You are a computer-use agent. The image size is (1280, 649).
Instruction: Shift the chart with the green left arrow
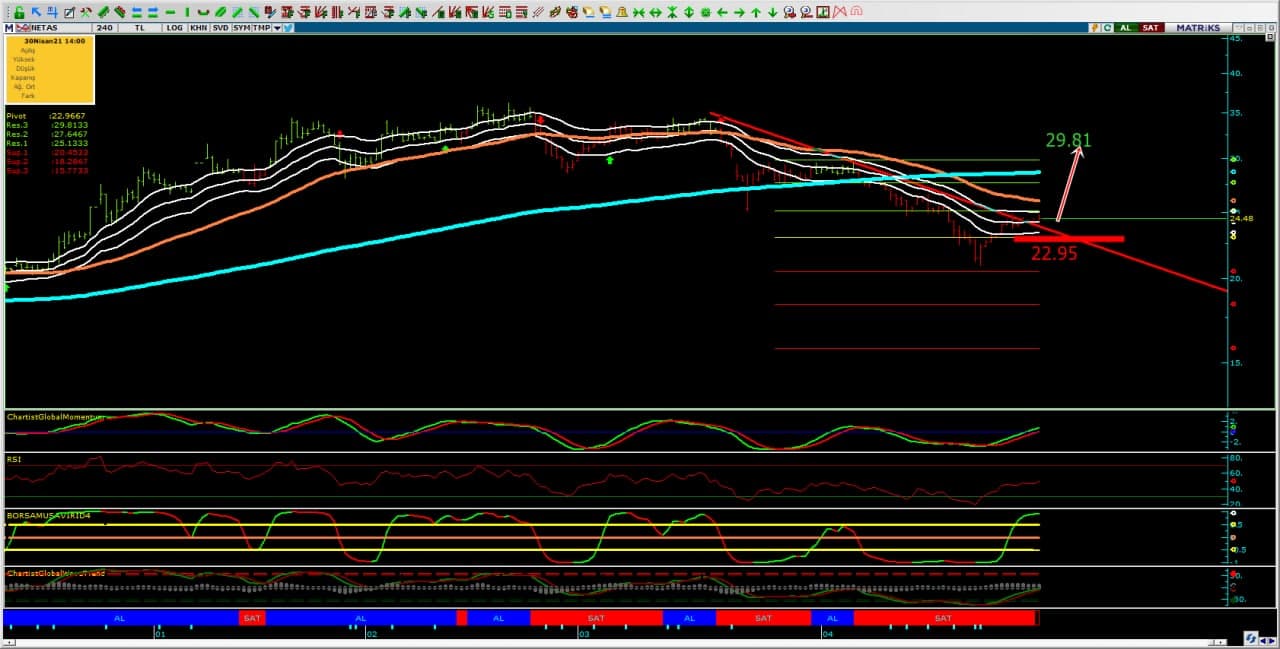tap(722, 12)
